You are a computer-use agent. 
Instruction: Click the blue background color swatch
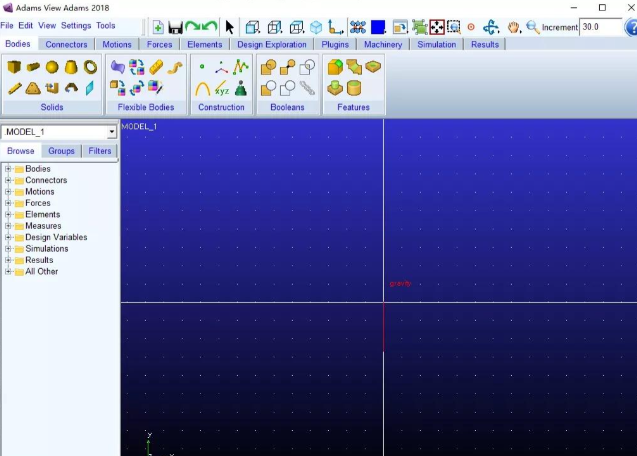[x=378, y=27]
